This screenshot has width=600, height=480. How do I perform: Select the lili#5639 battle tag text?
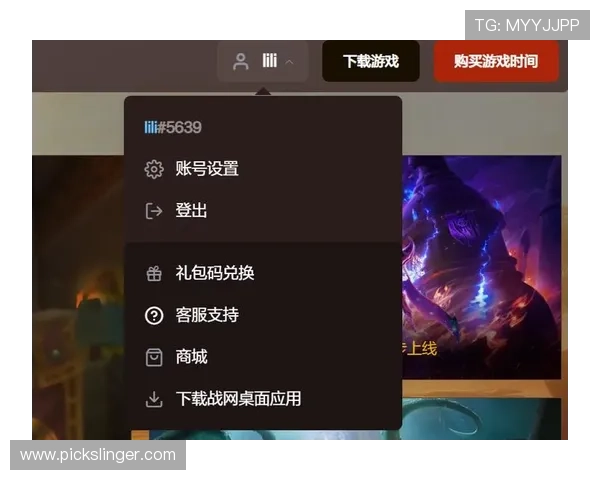pos(173,127)
